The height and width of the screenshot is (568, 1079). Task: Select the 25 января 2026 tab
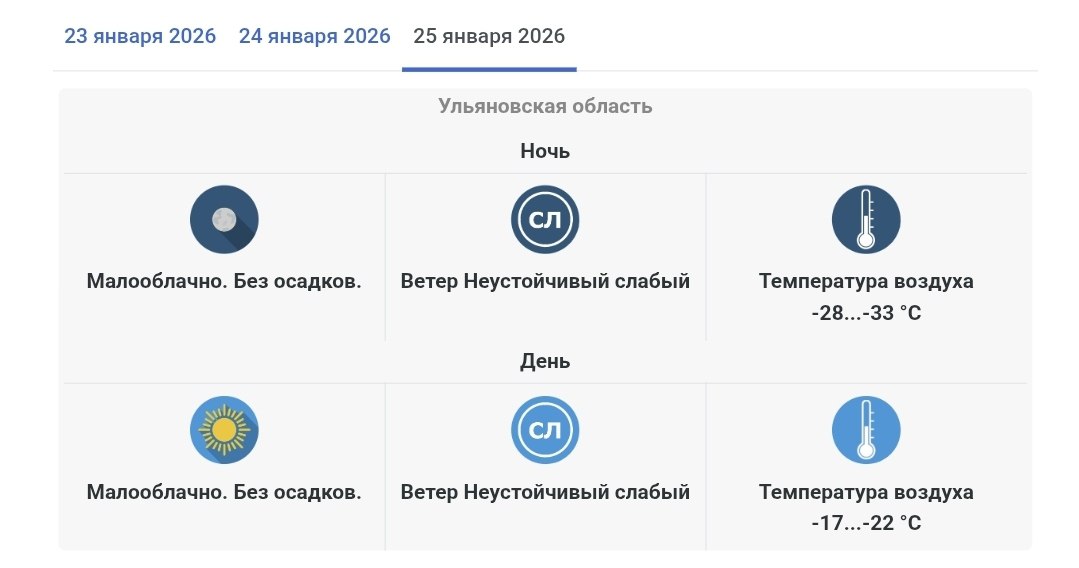coord(489,37)
